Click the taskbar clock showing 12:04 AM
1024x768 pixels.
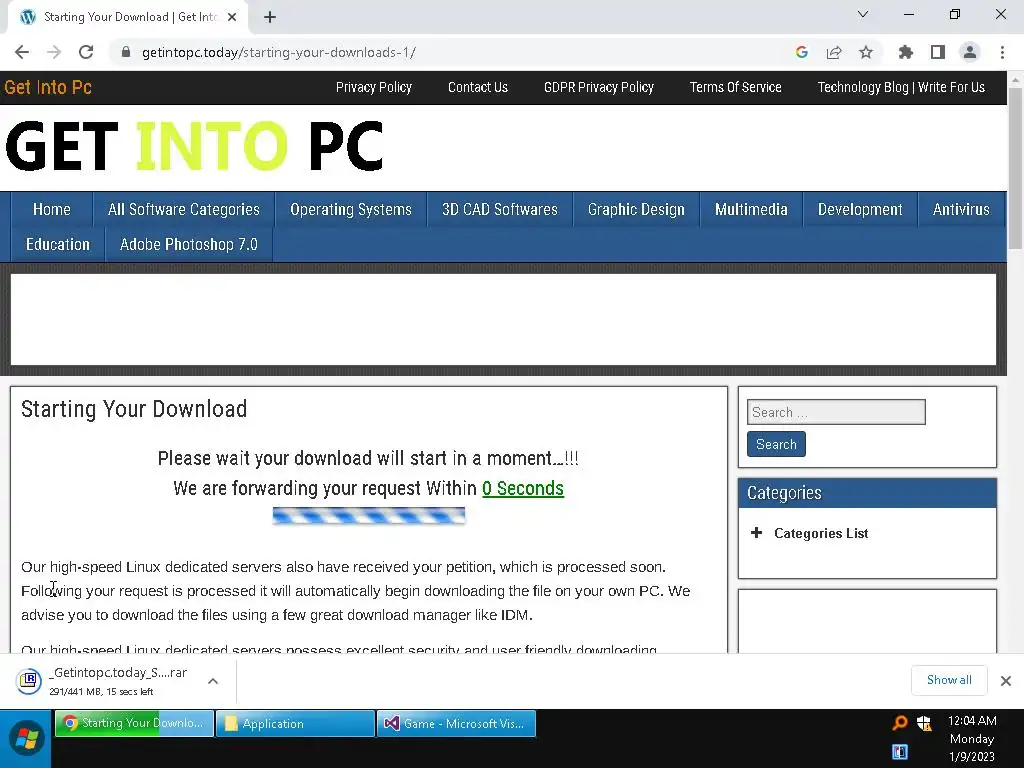pyautogui.click(x=972, y=738)
